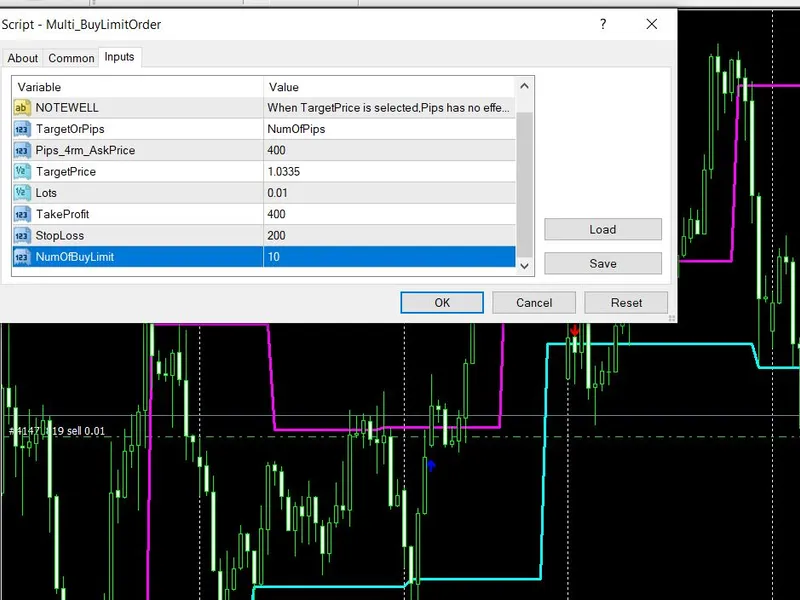The image size is (800, 600).
Task: Click the Lots double type icon
Action: (x=22, y=193)
